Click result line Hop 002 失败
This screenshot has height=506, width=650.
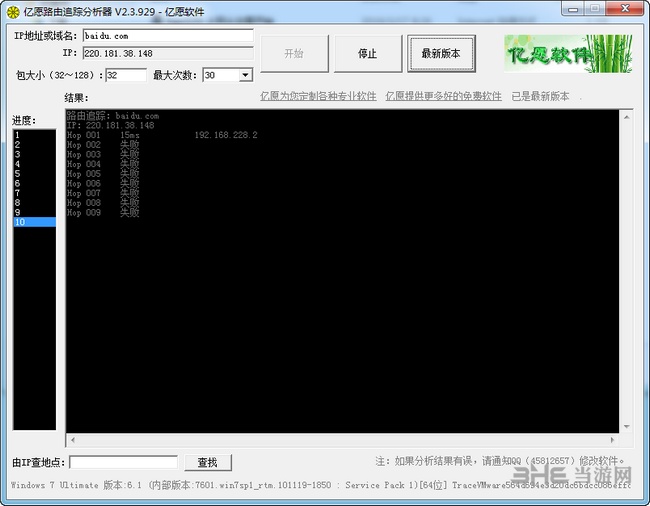(x=103, y=145)
